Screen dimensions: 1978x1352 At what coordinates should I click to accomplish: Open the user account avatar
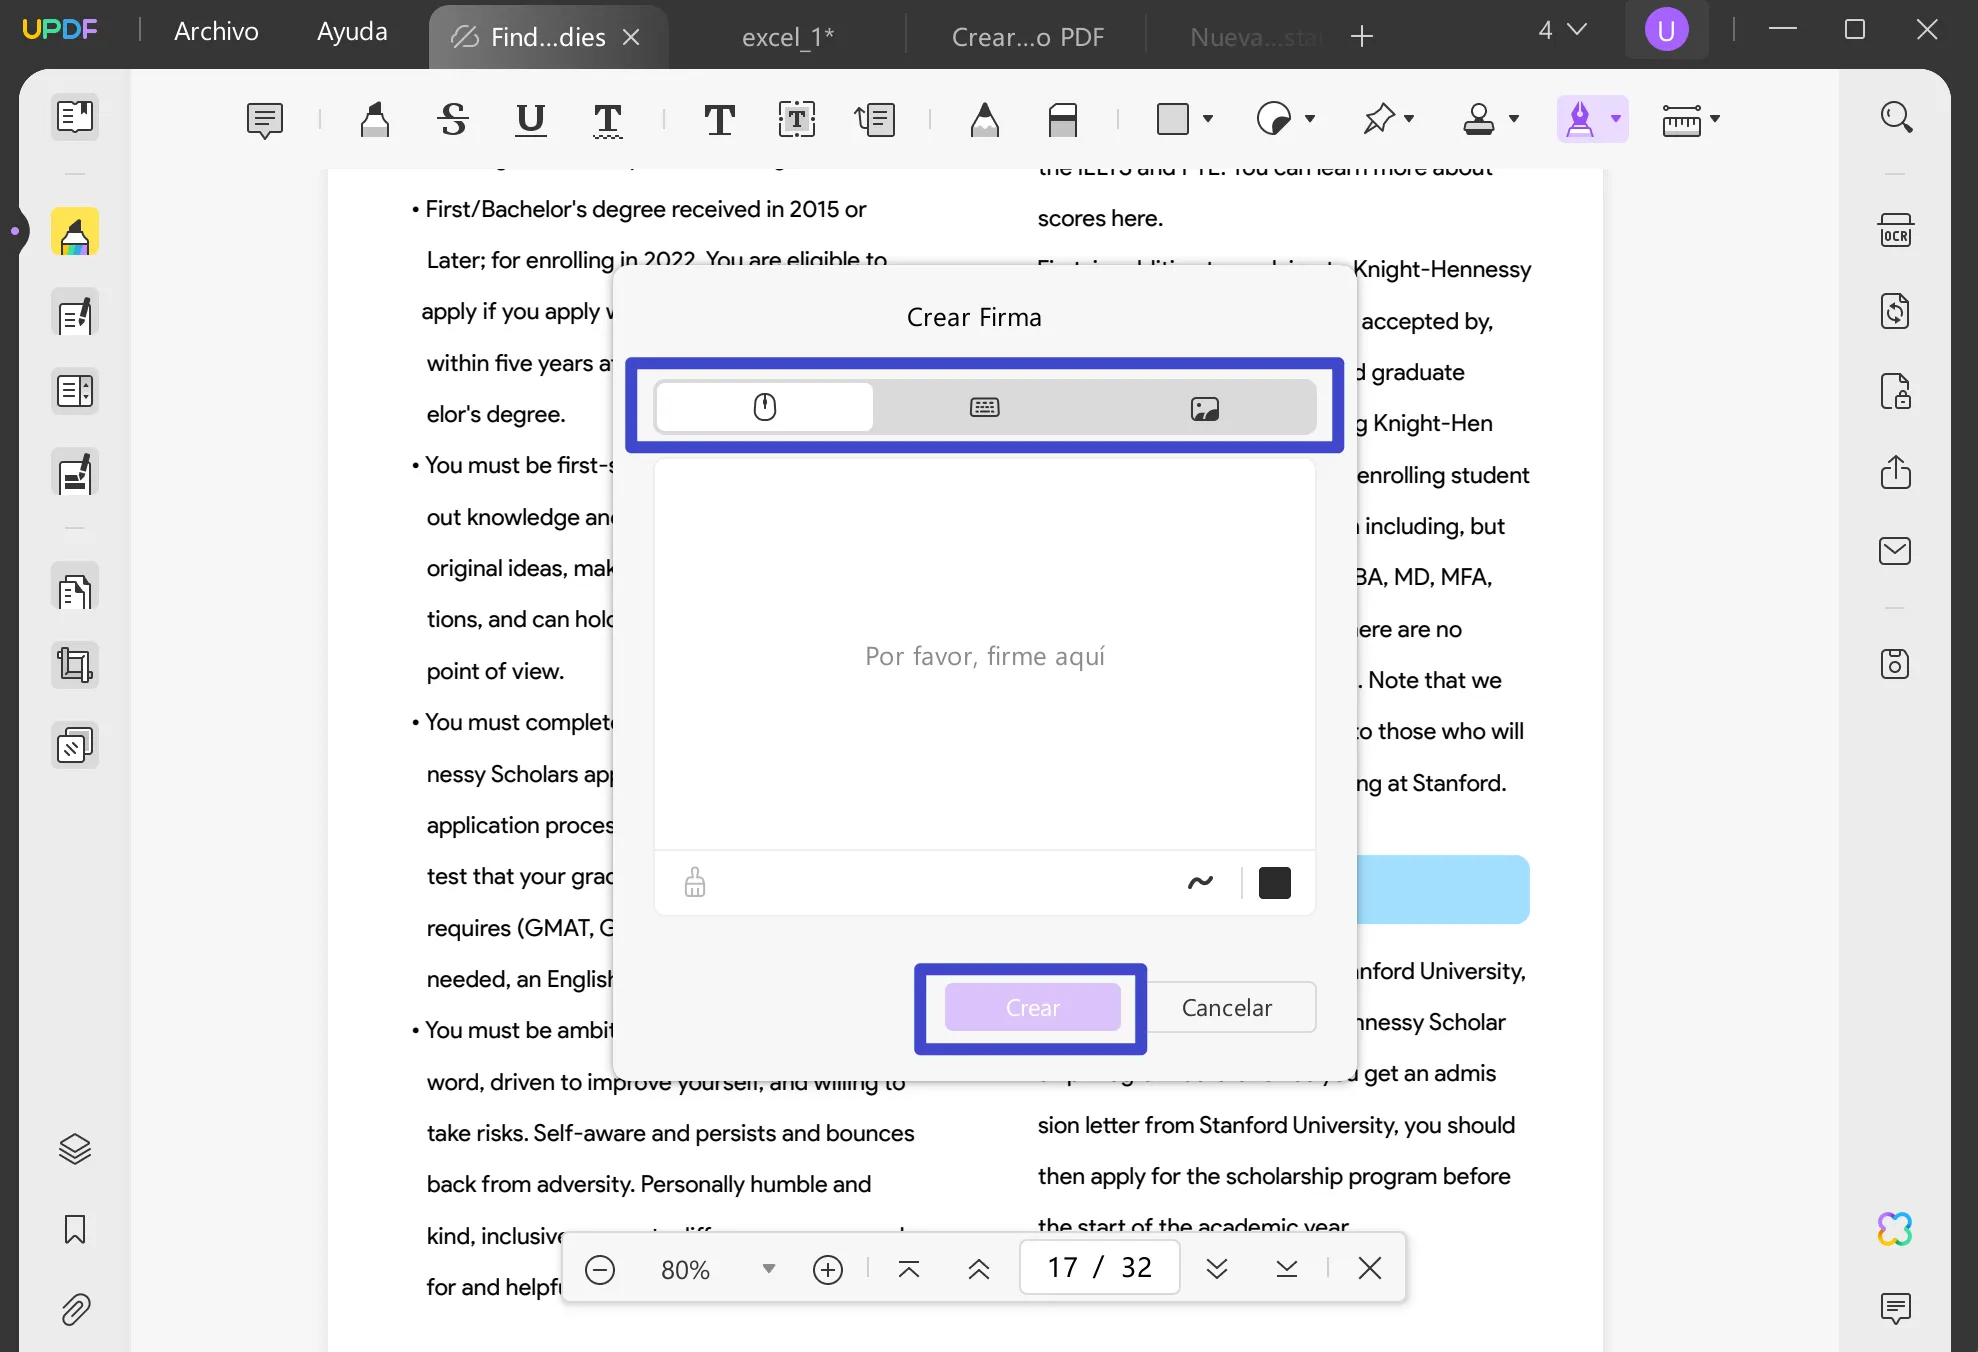coord(1667,30)
